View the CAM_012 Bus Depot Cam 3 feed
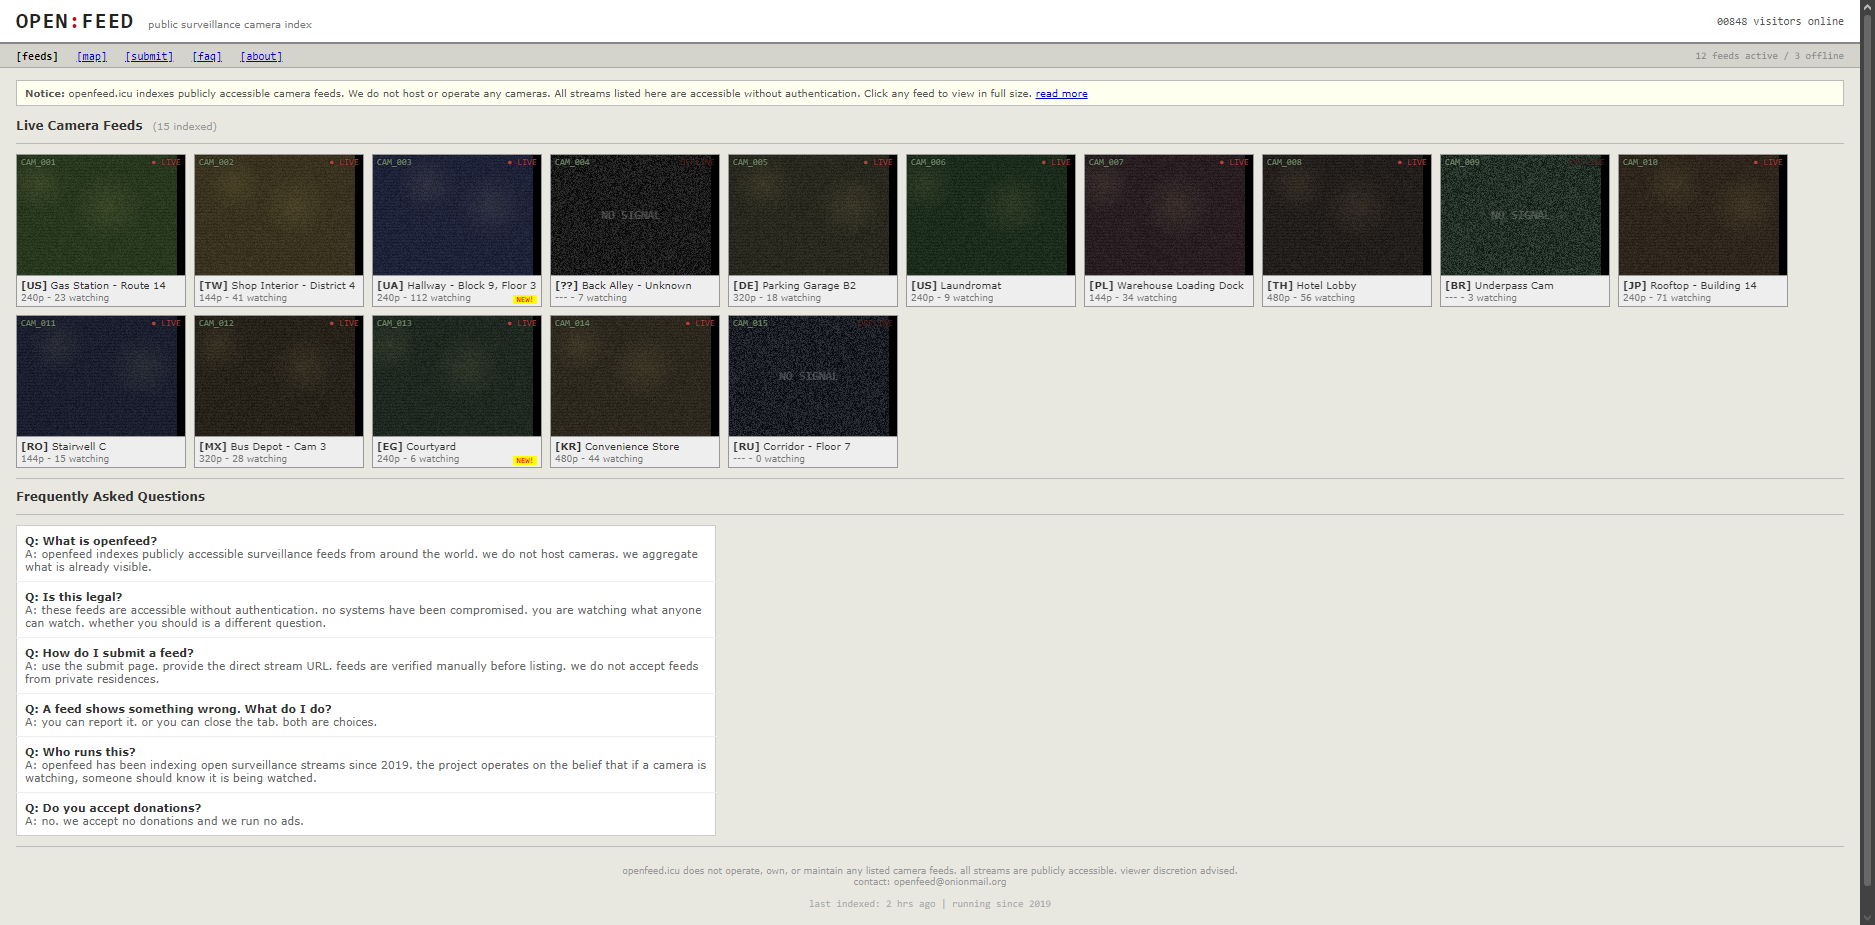 coord(279,376)
